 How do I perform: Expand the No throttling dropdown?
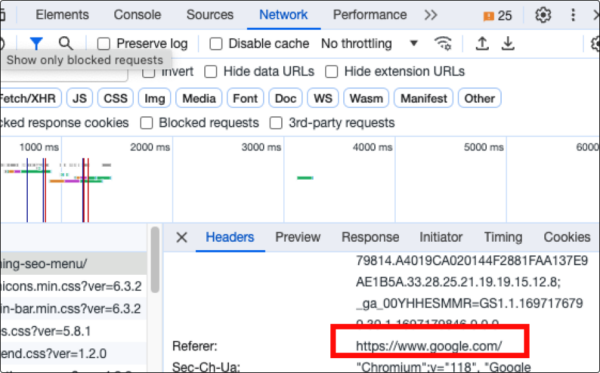point(369,44)
